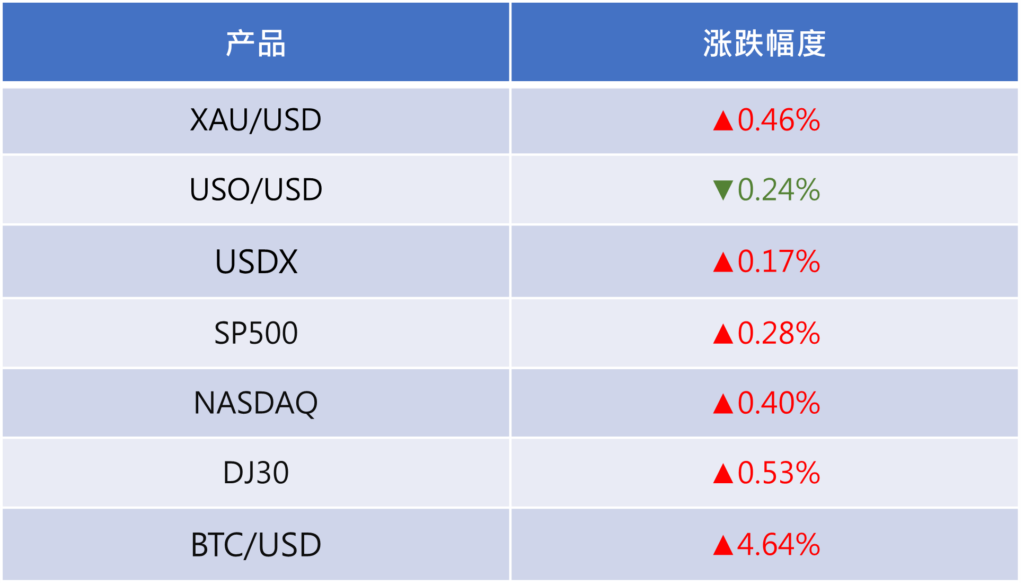Viewport: 1024px width, 584px height.
Task: Click the red up triangle beside 4.64%
Action: 723,545
